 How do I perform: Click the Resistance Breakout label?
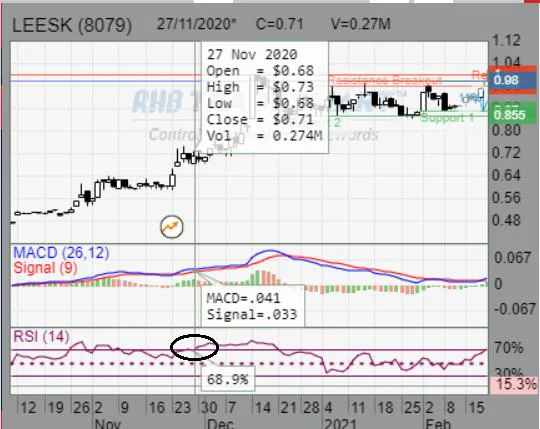tap(385, 80)
